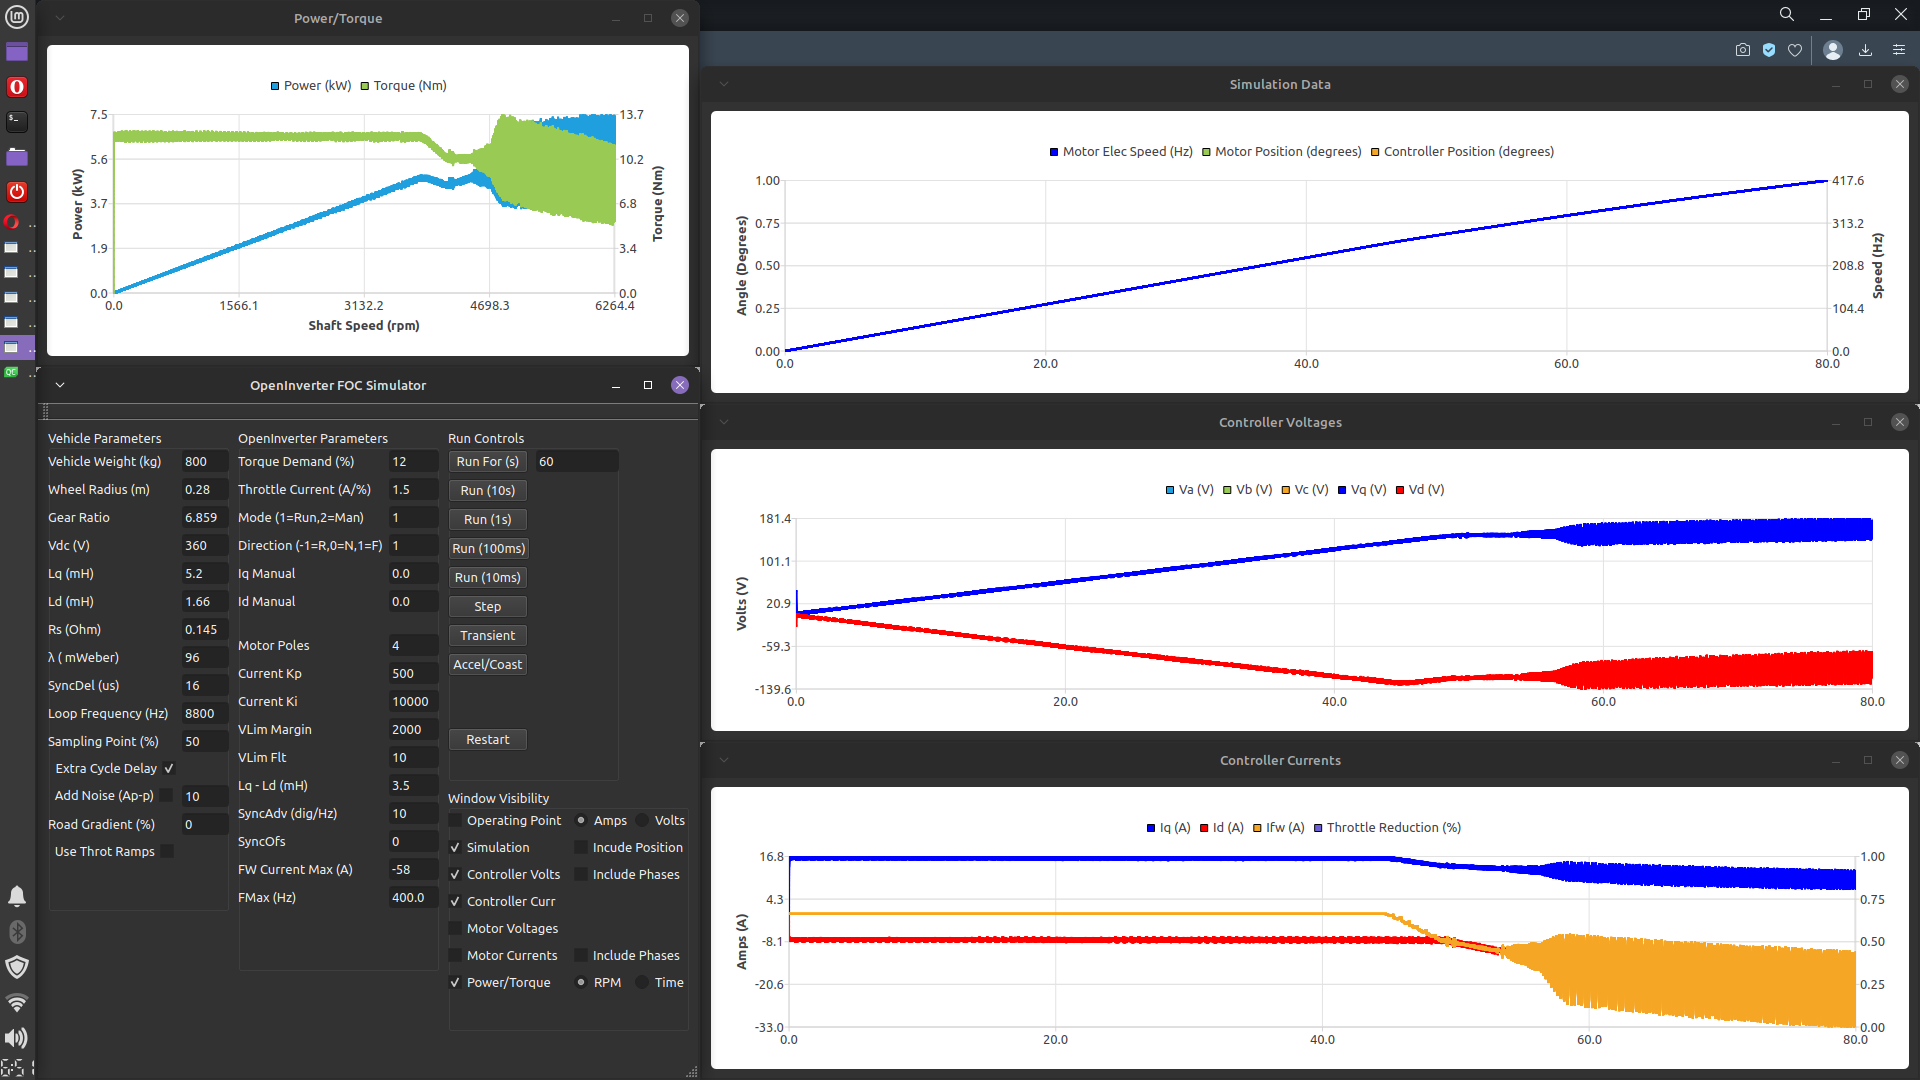Viewport: 1920px width, 1080px height.
Task: Expand the Power/Torque window menu chevron
Action: coord(60,18)
